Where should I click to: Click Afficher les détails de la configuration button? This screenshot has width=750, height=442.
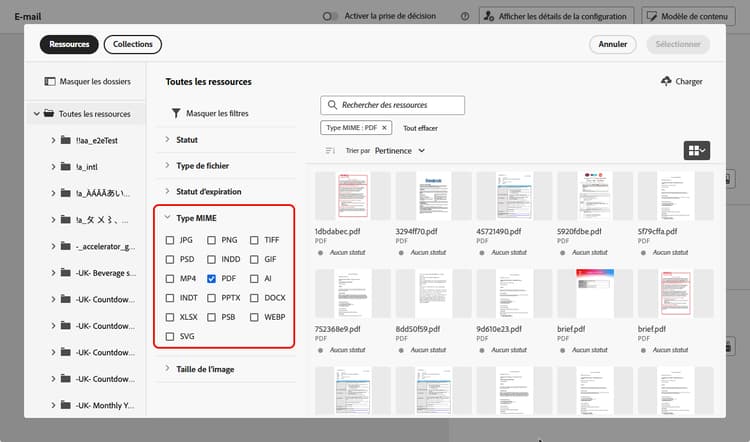point(556,16)
